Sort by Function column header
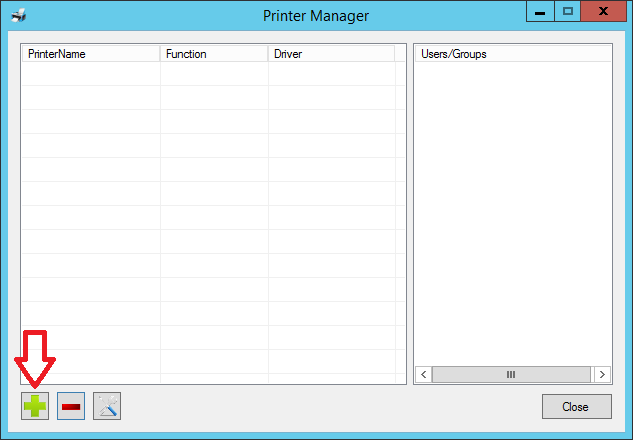Screen dimensions: 633x440 tap(213, 54)
